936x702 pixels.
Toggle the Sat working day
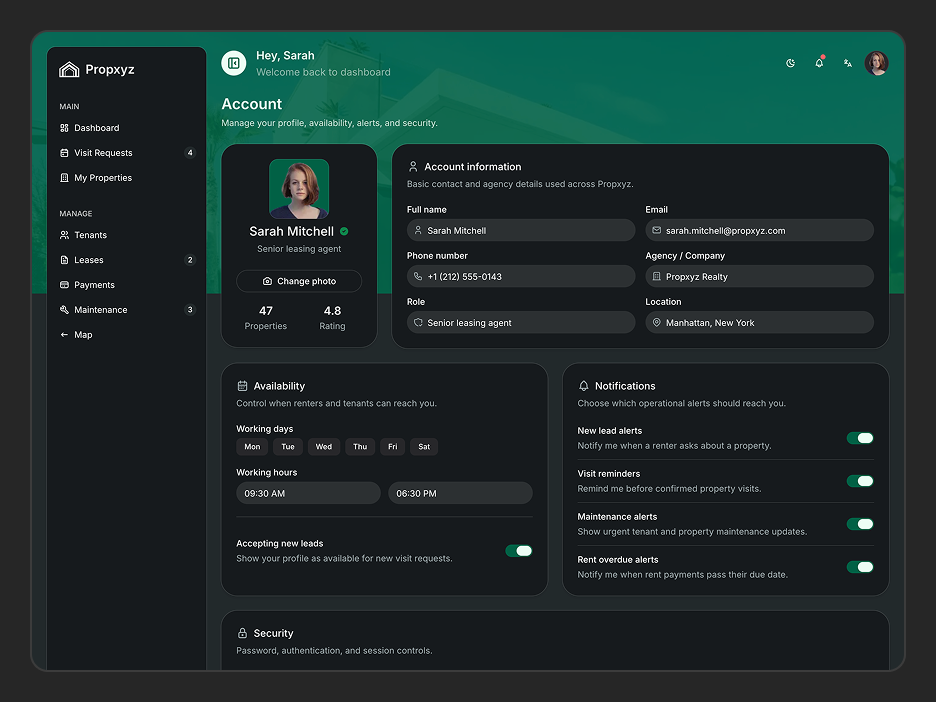[424, 447]
